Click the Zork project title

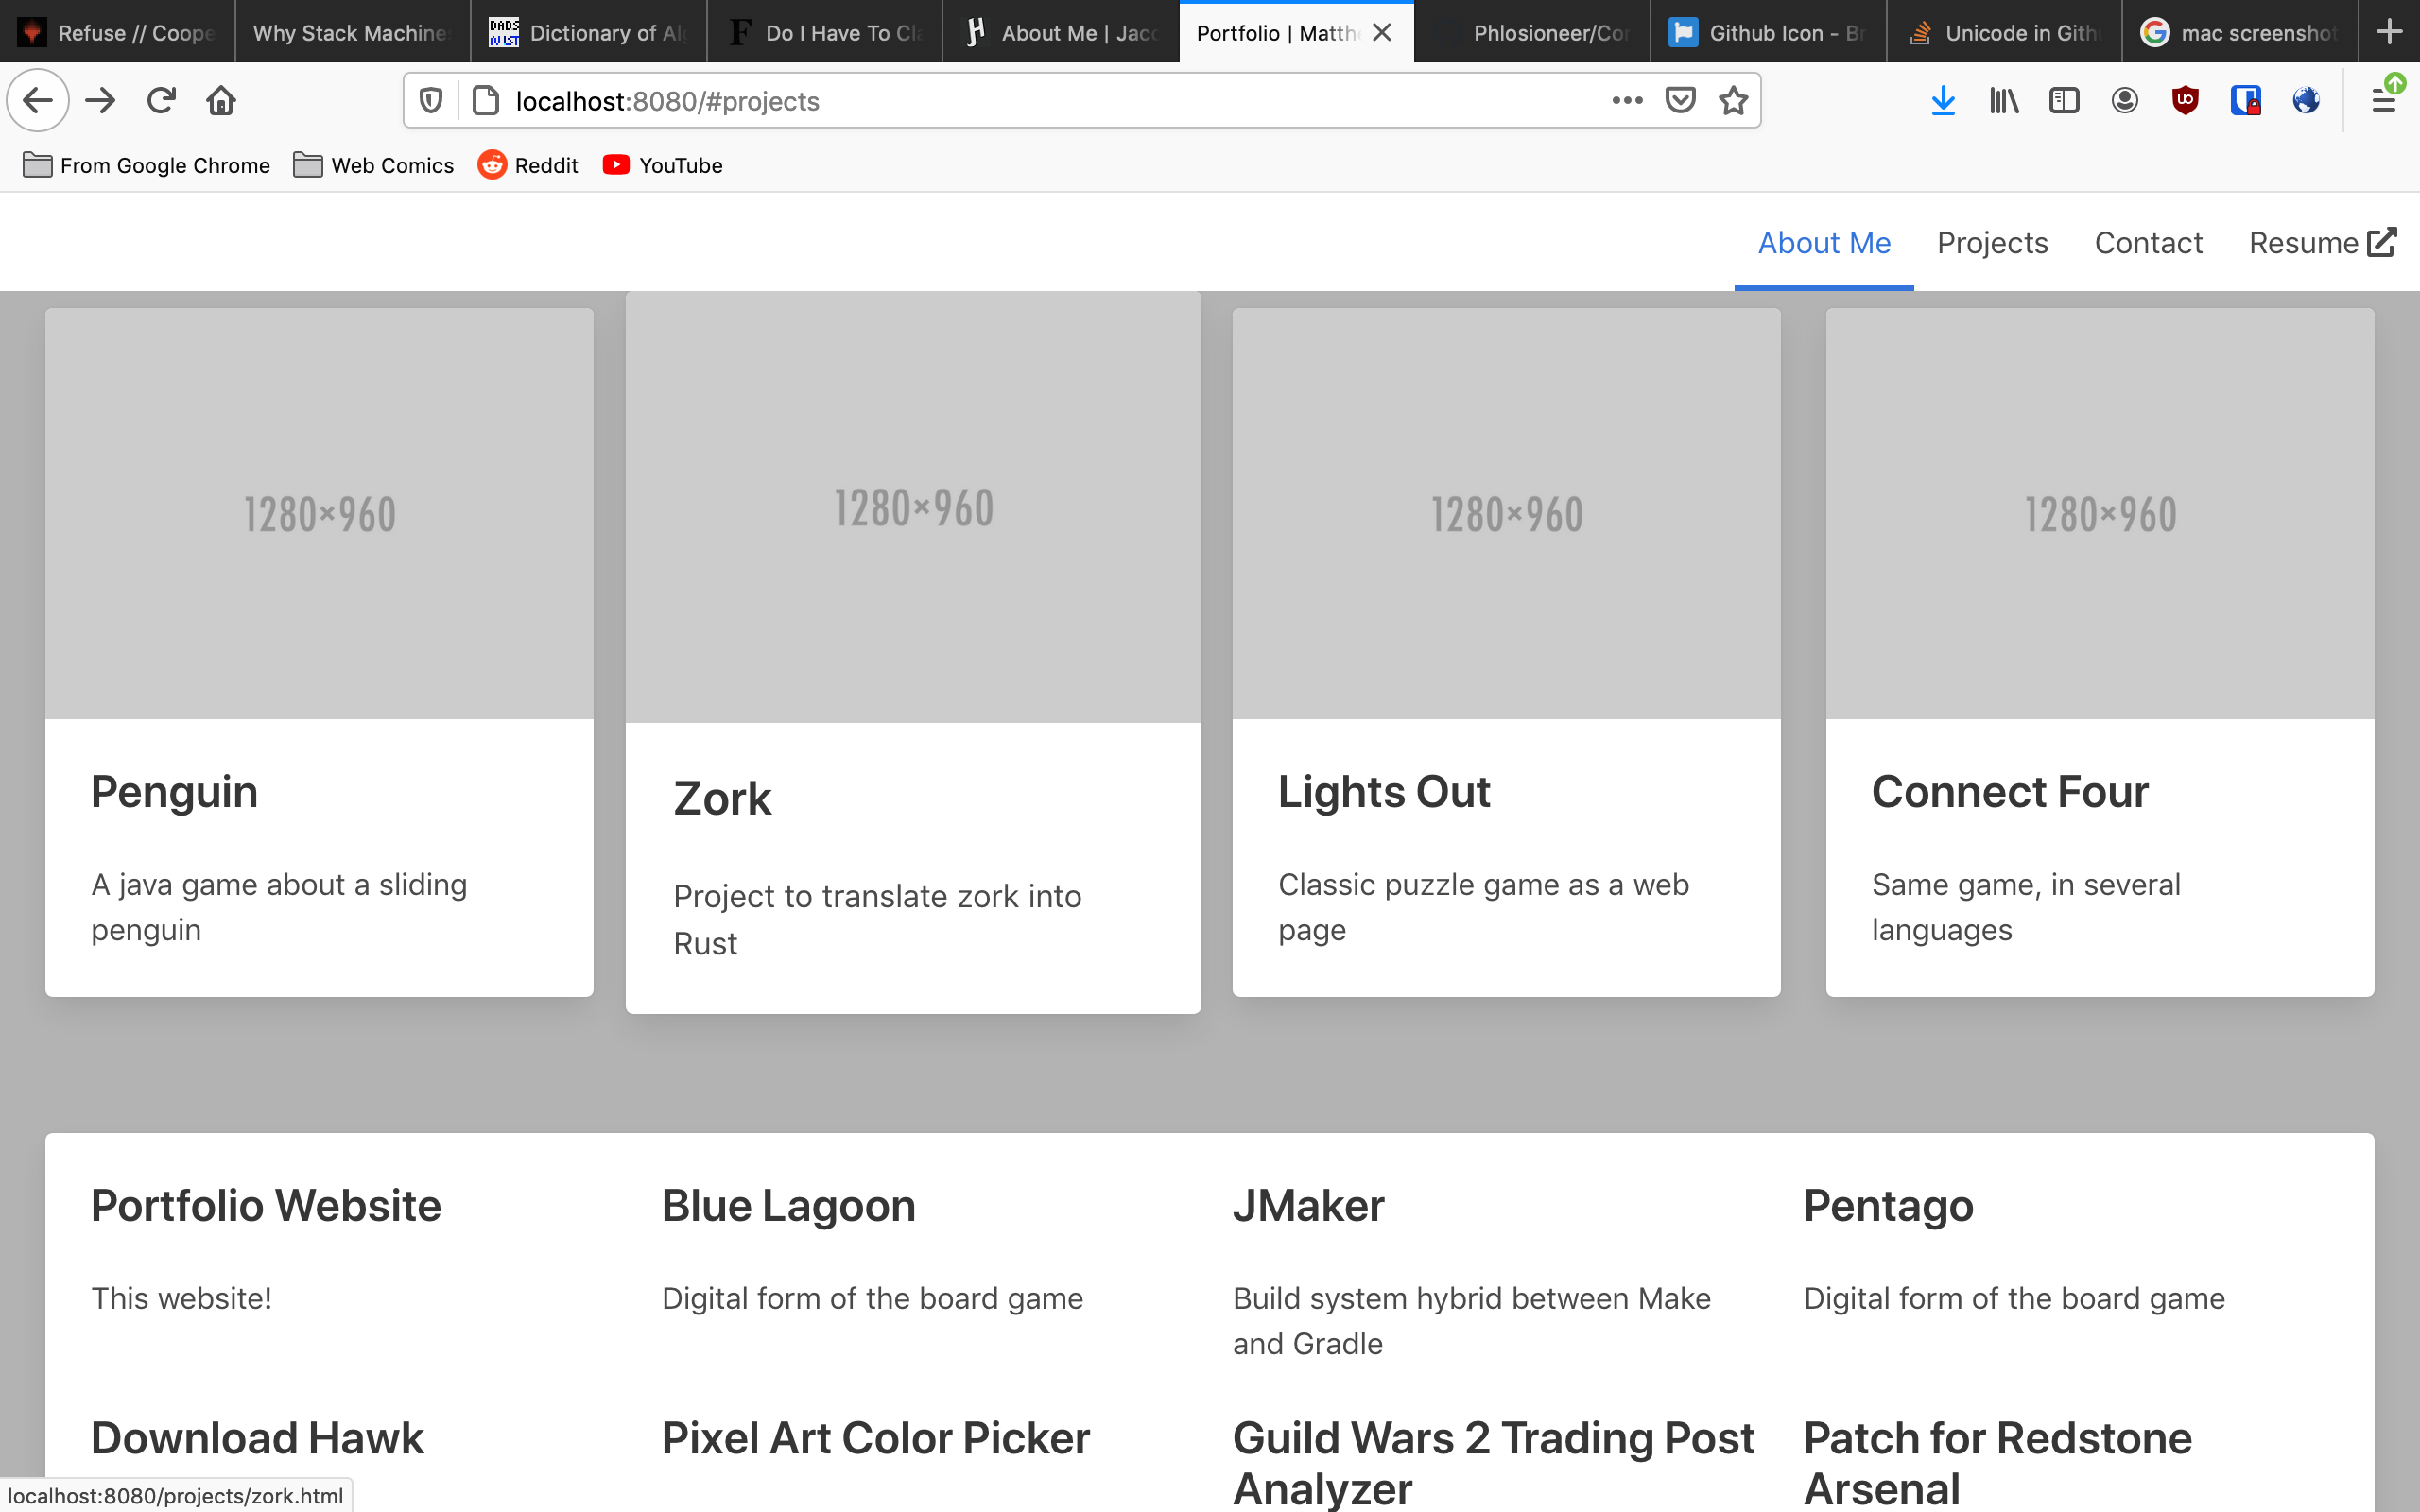pos(722,799)
